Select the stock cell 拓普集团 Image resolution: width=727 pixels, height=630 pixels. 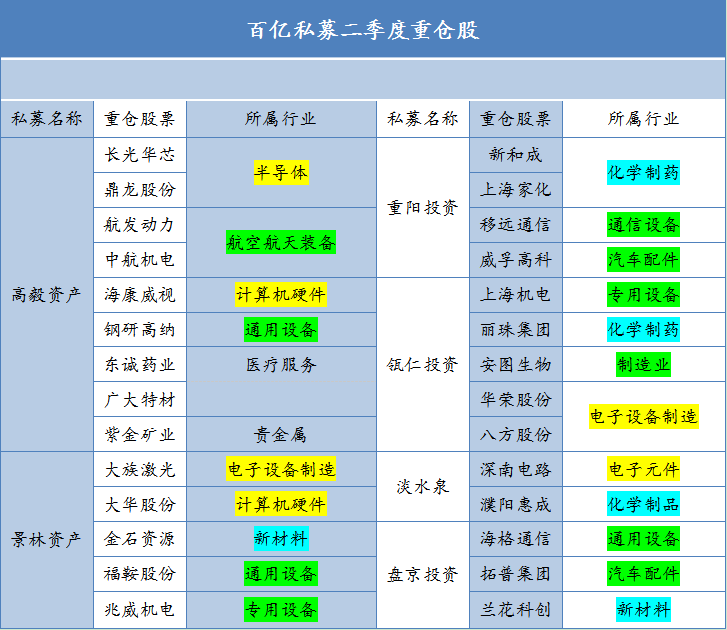pyautogui.click(x=516, y=574)
